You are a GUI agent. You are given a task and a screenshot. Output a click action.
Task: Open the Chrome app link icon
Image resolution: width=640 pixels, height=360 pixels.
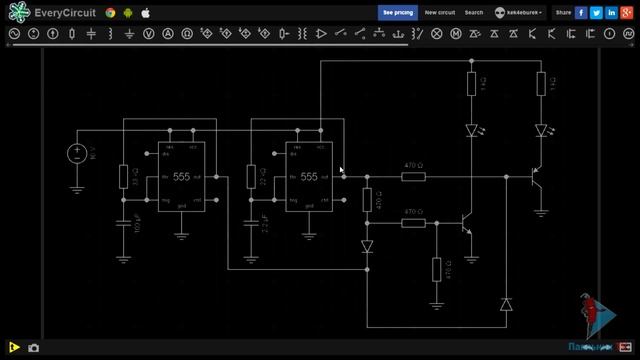(110, 13)
